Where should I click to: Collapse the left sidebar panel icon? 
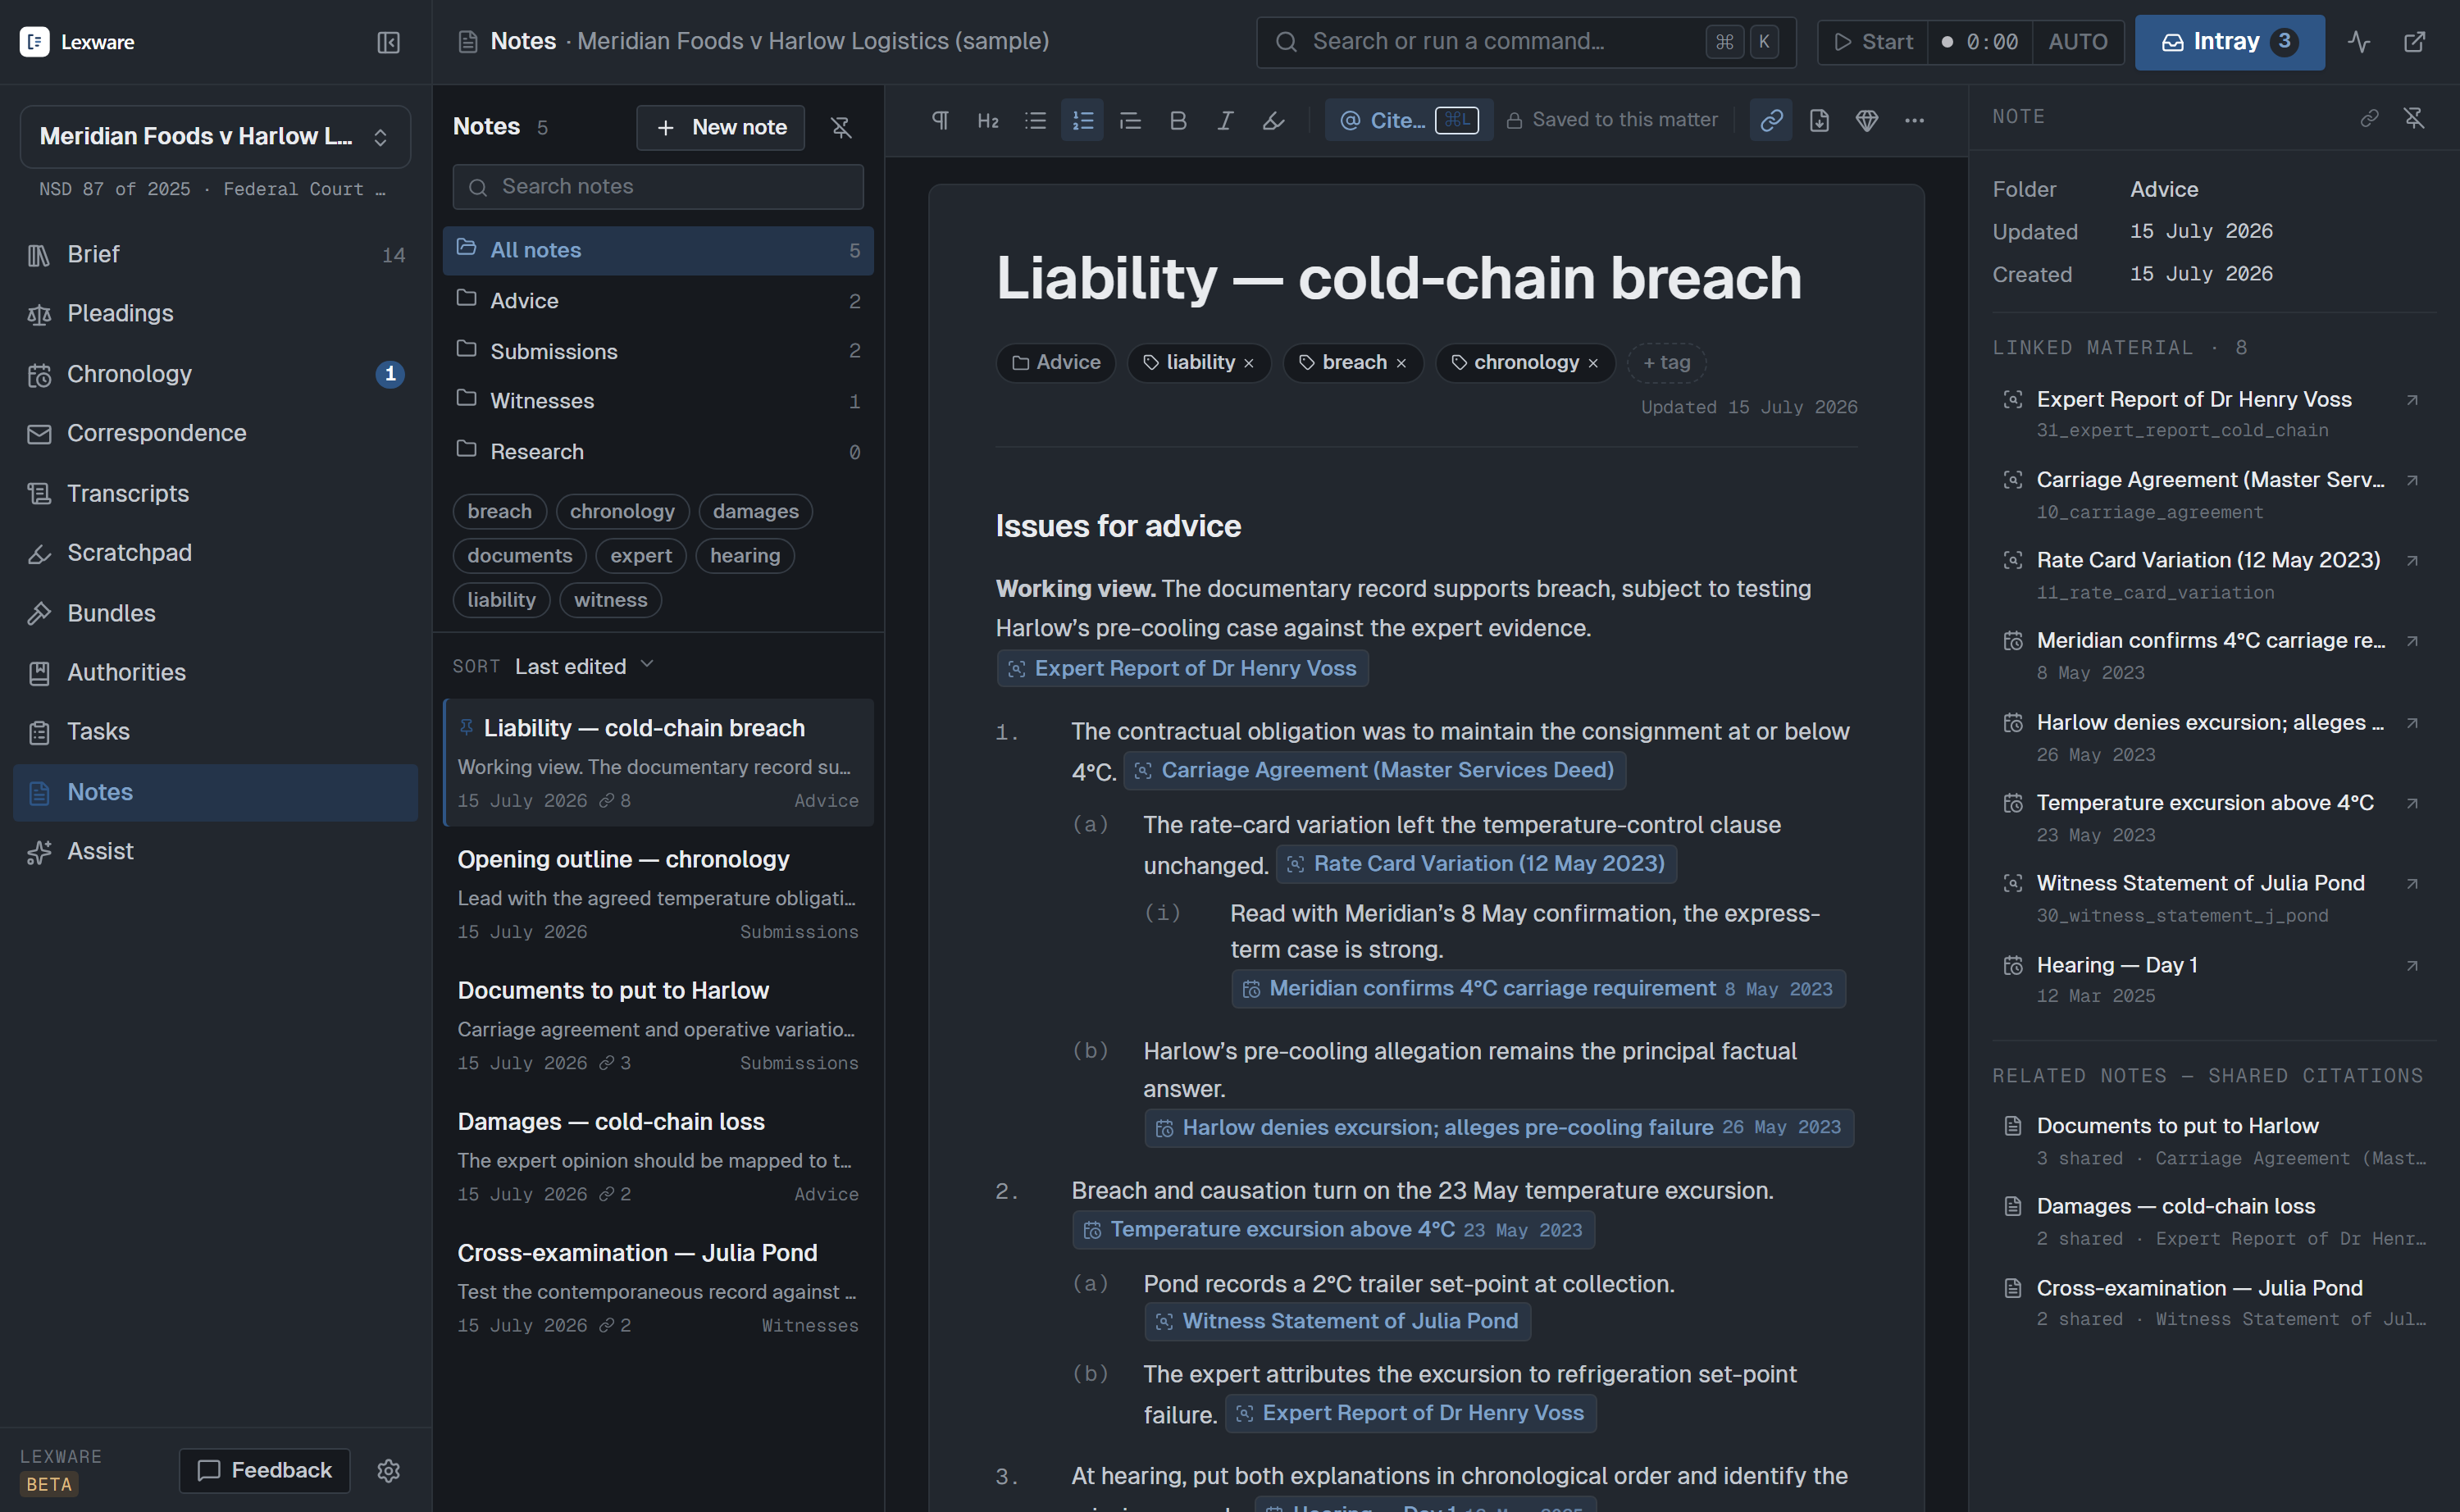click(x=388, y=42)
